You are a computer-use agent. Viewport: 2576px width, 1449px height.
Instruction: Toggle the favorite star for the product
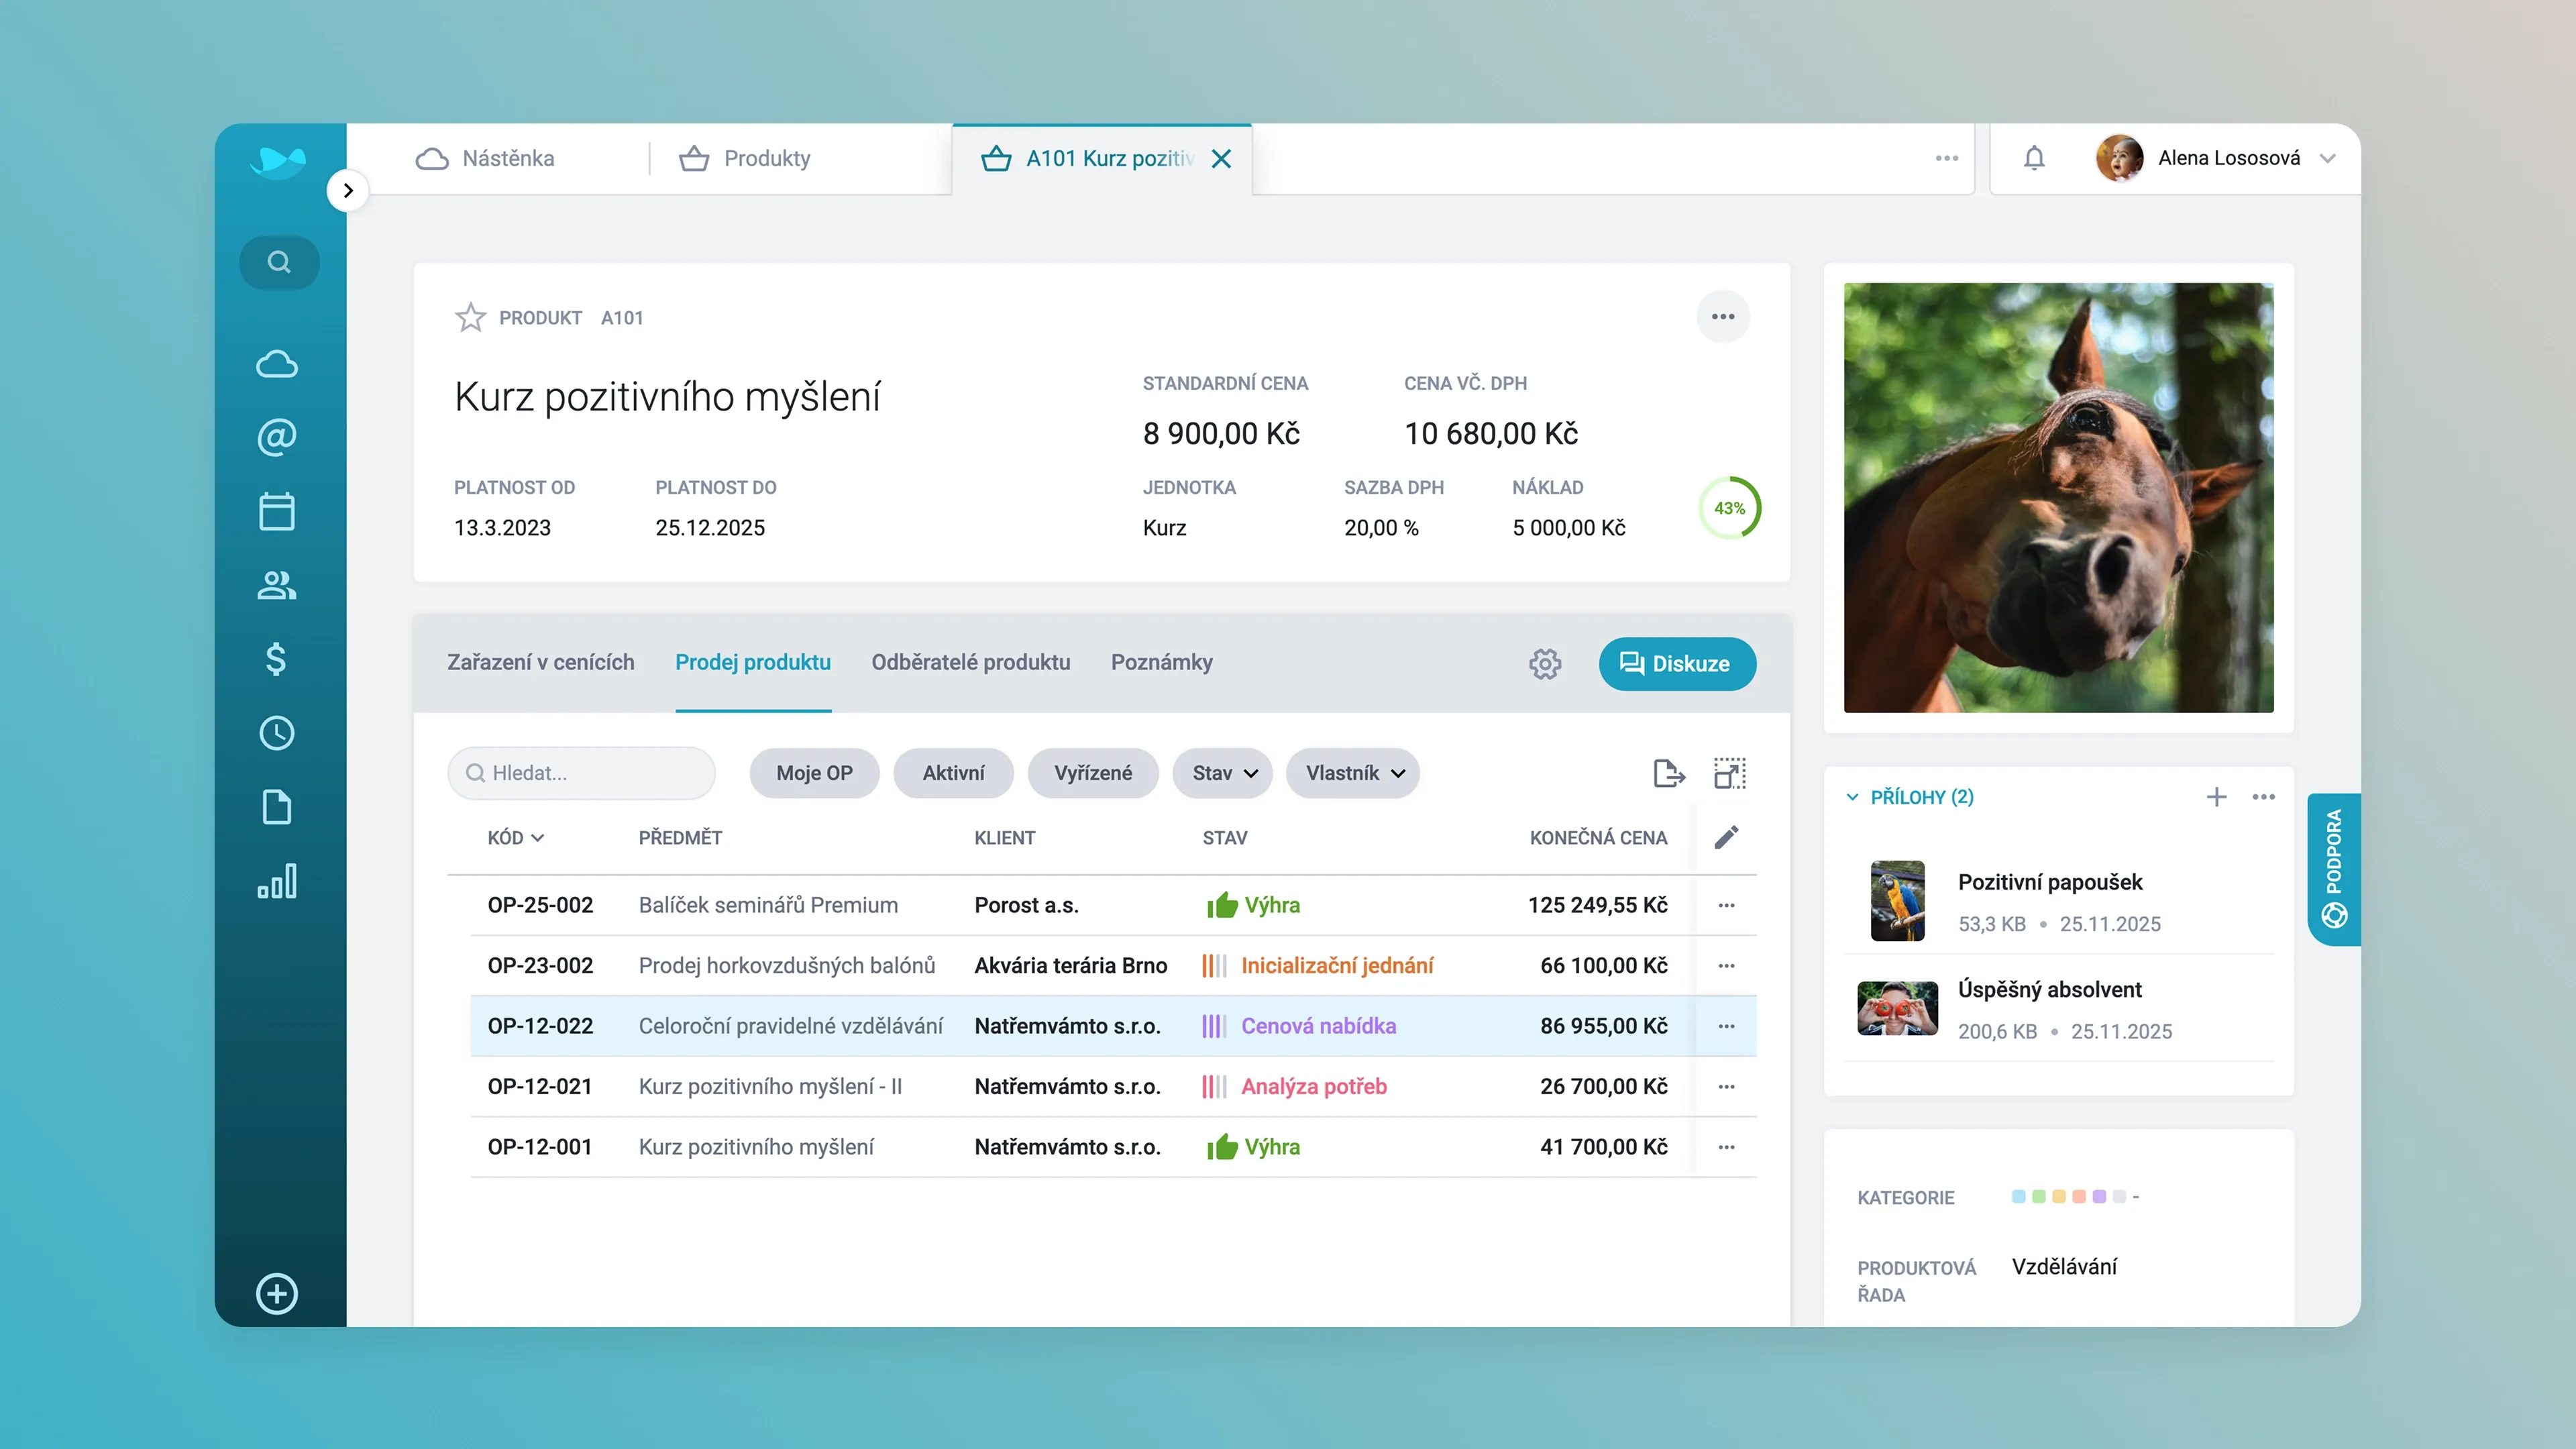470,317
